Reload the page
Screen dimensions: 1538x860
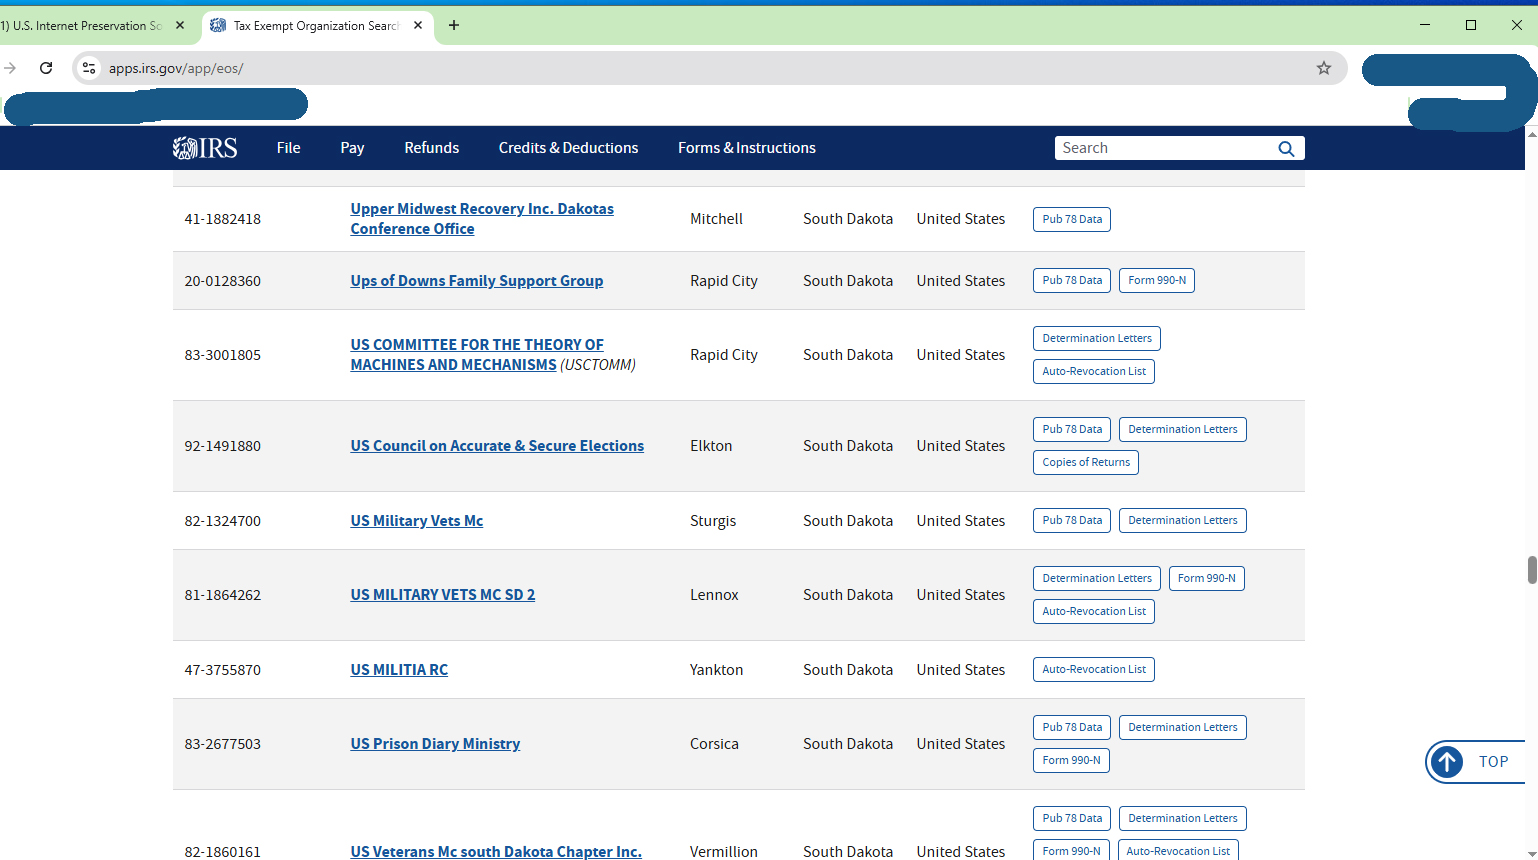[x=46, y=68]
